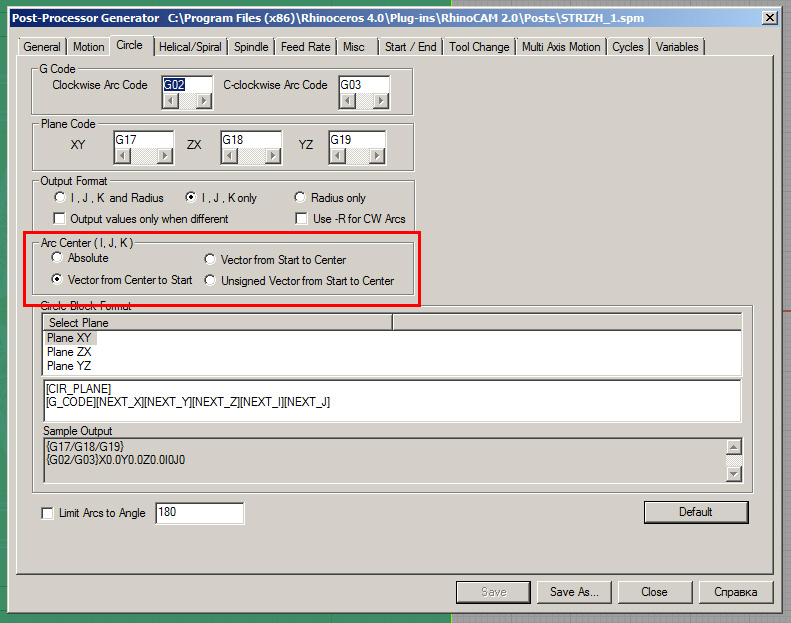
Task: Choose Radius only output format
Action: tap(300, 198)
